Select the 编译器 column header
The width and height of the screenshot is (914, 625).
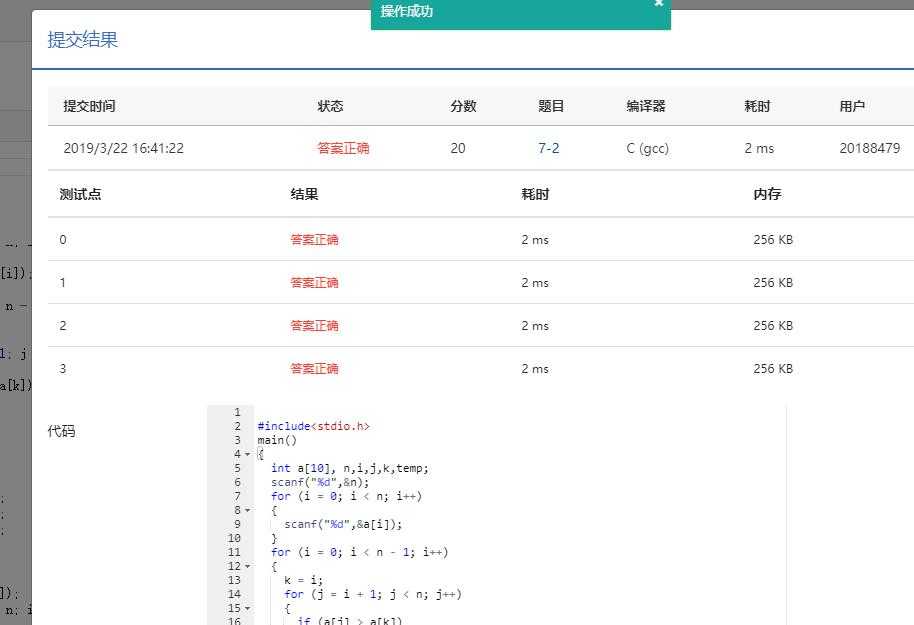[x=646, y=106]
